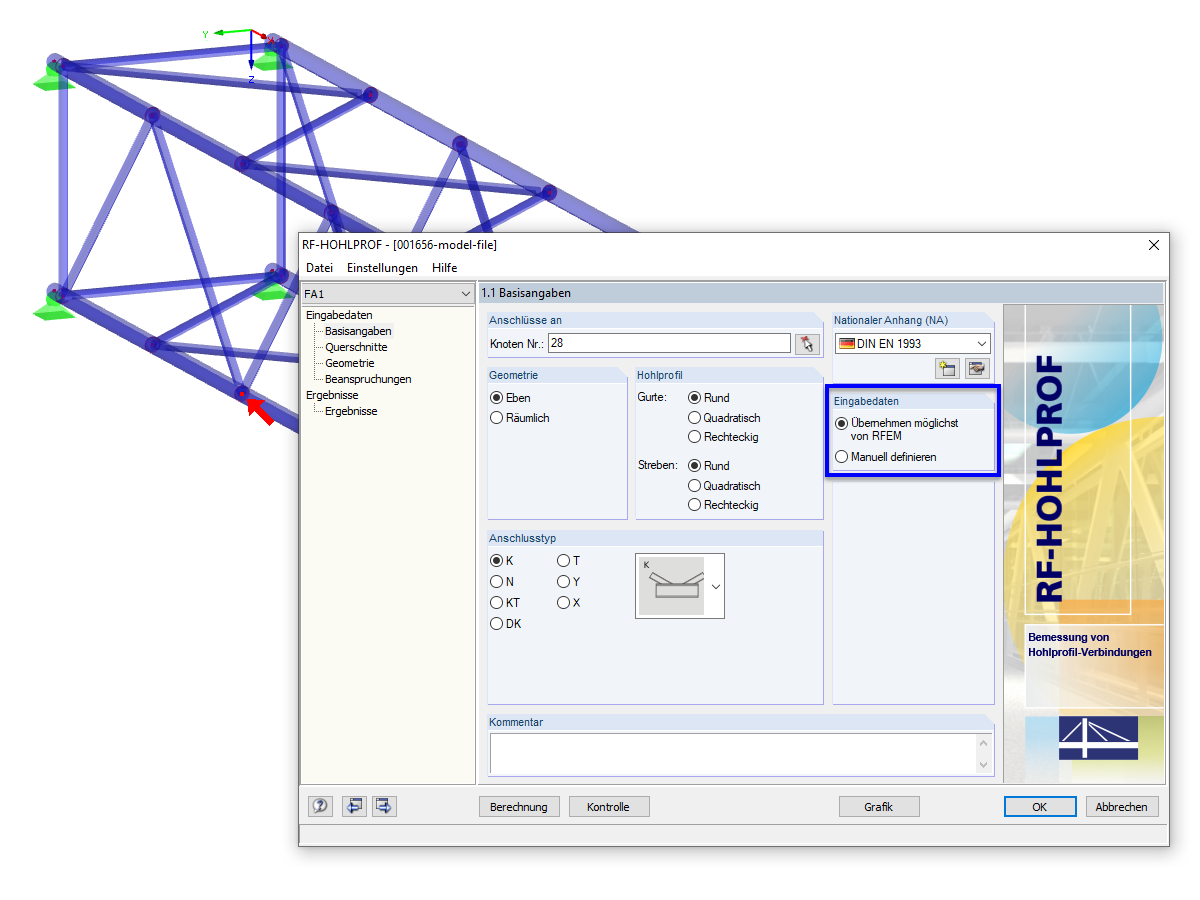Viewport: 1200px width, 900px height.
Task: Expand the K joint picture dropdown
Action: pyautogui.click(x=716, y=587)
